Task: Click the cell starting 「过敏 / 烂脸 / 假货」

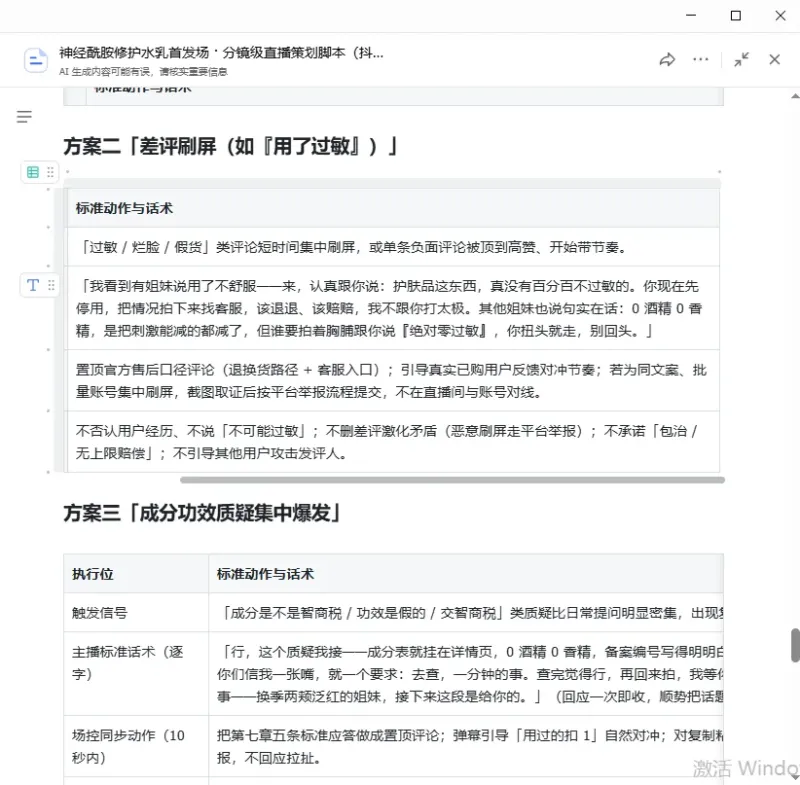Action: pos(393,247)
